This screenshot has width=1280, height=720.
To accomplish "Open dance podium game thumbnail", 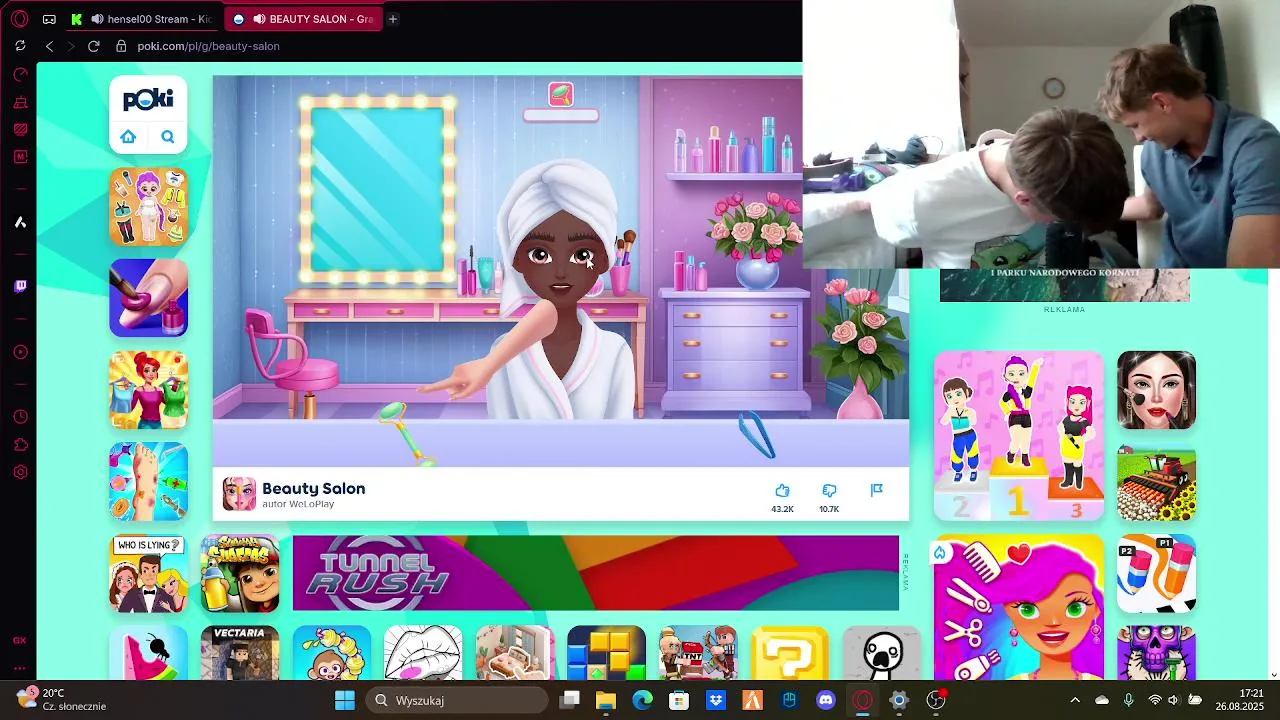I will 1019,436.
